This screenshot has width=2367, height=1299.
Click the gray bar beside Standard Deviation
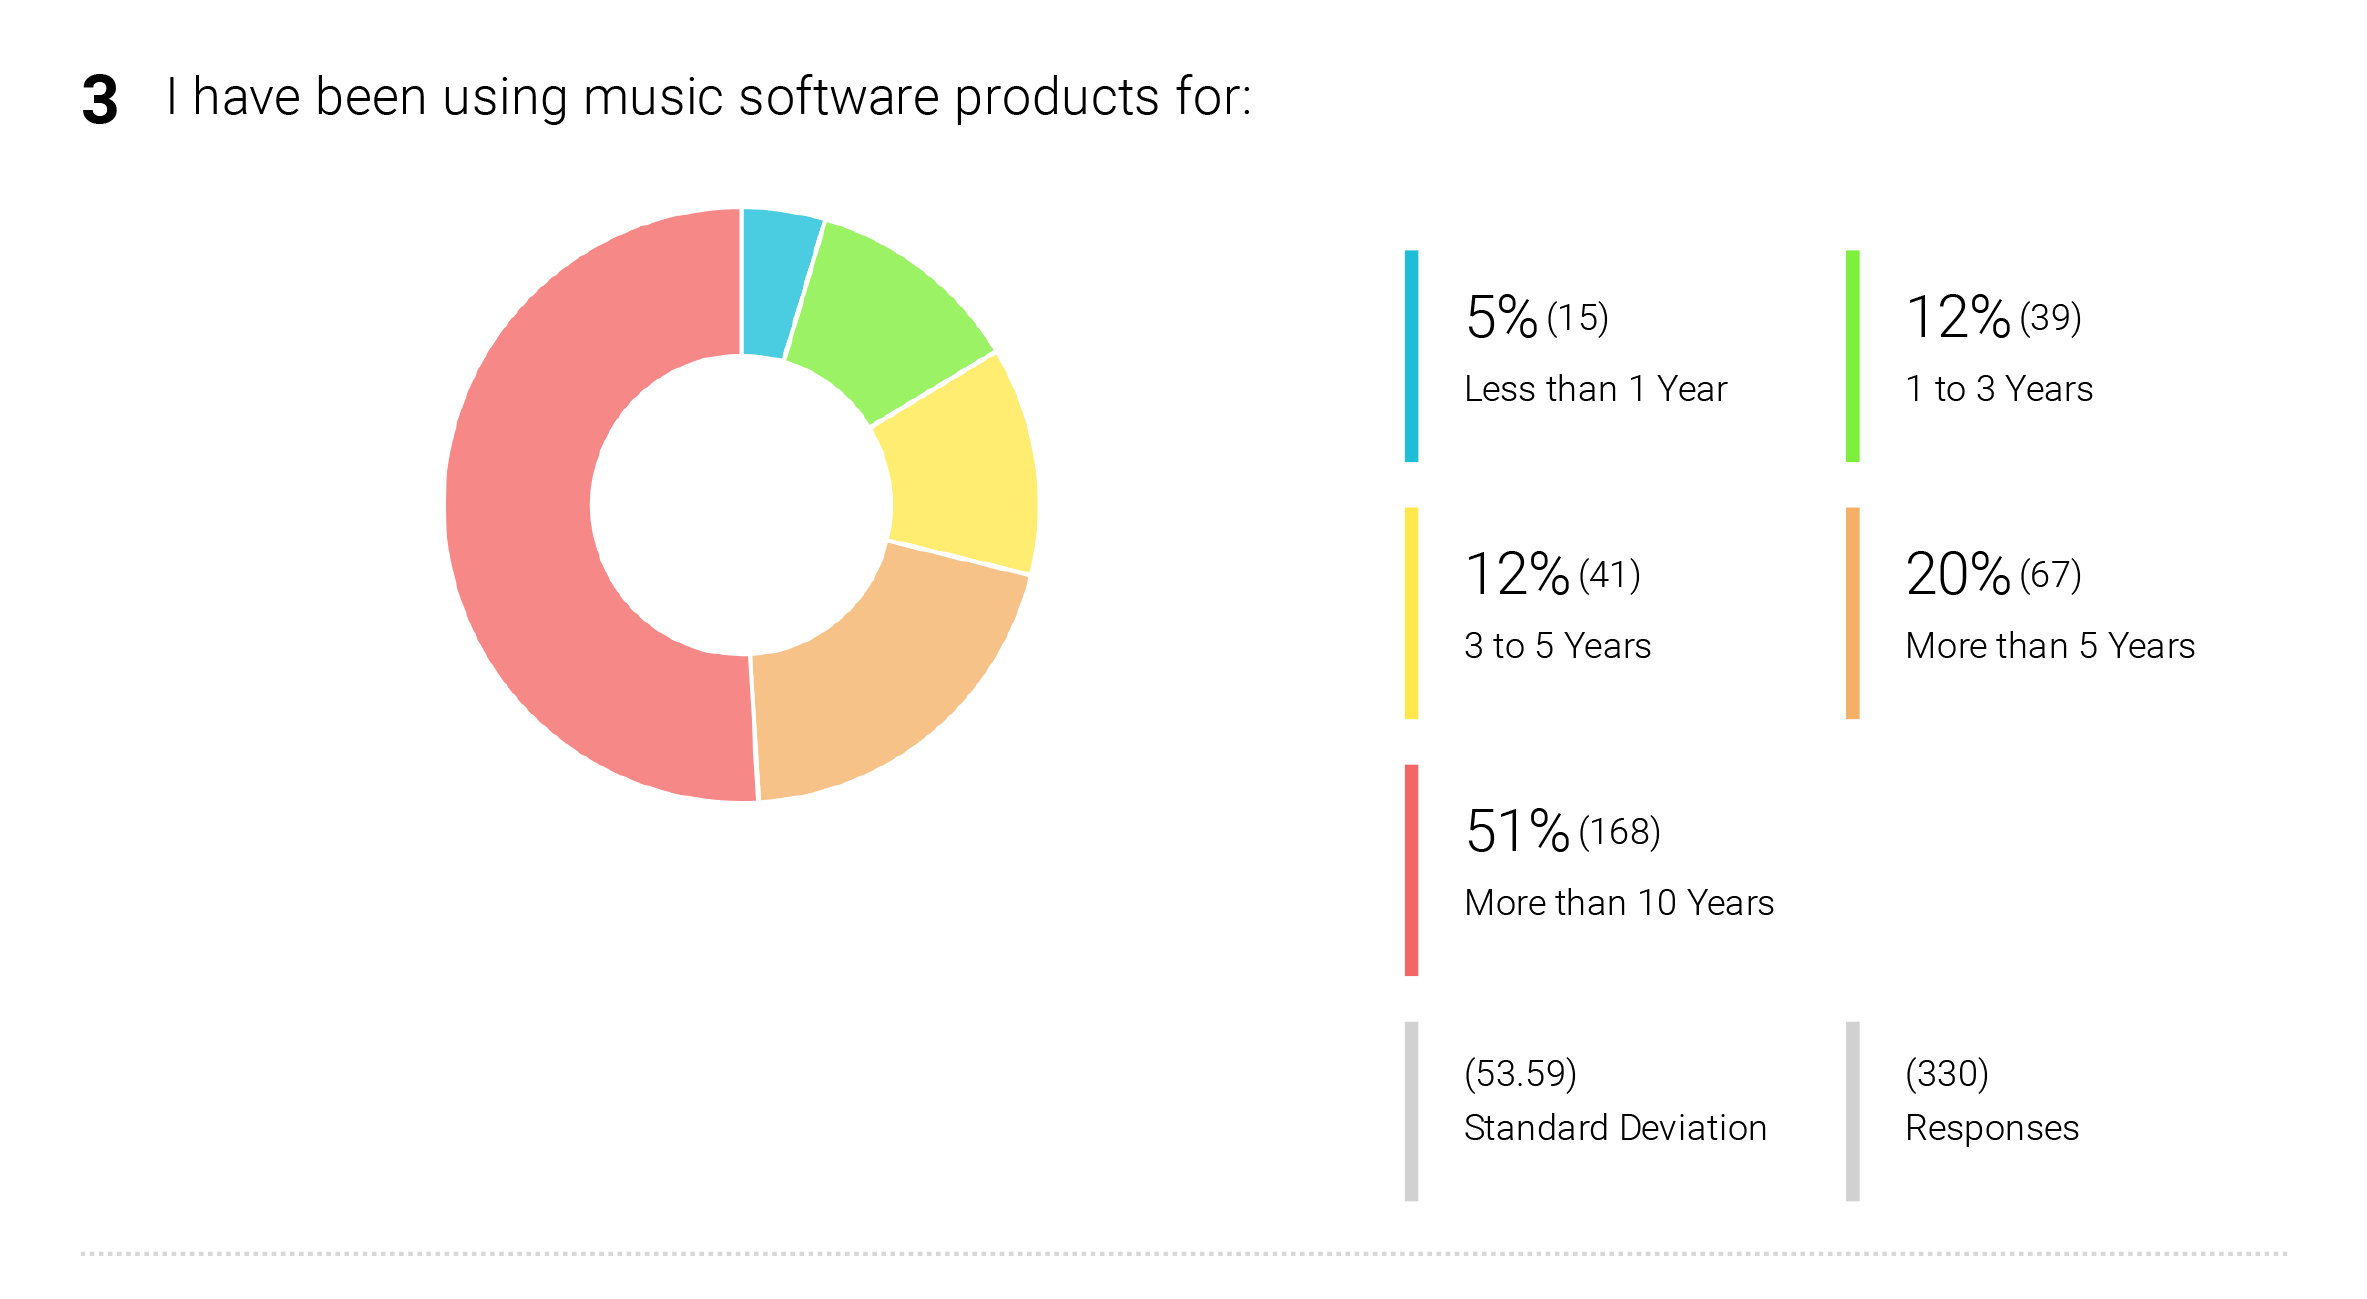[1411, 1111]
